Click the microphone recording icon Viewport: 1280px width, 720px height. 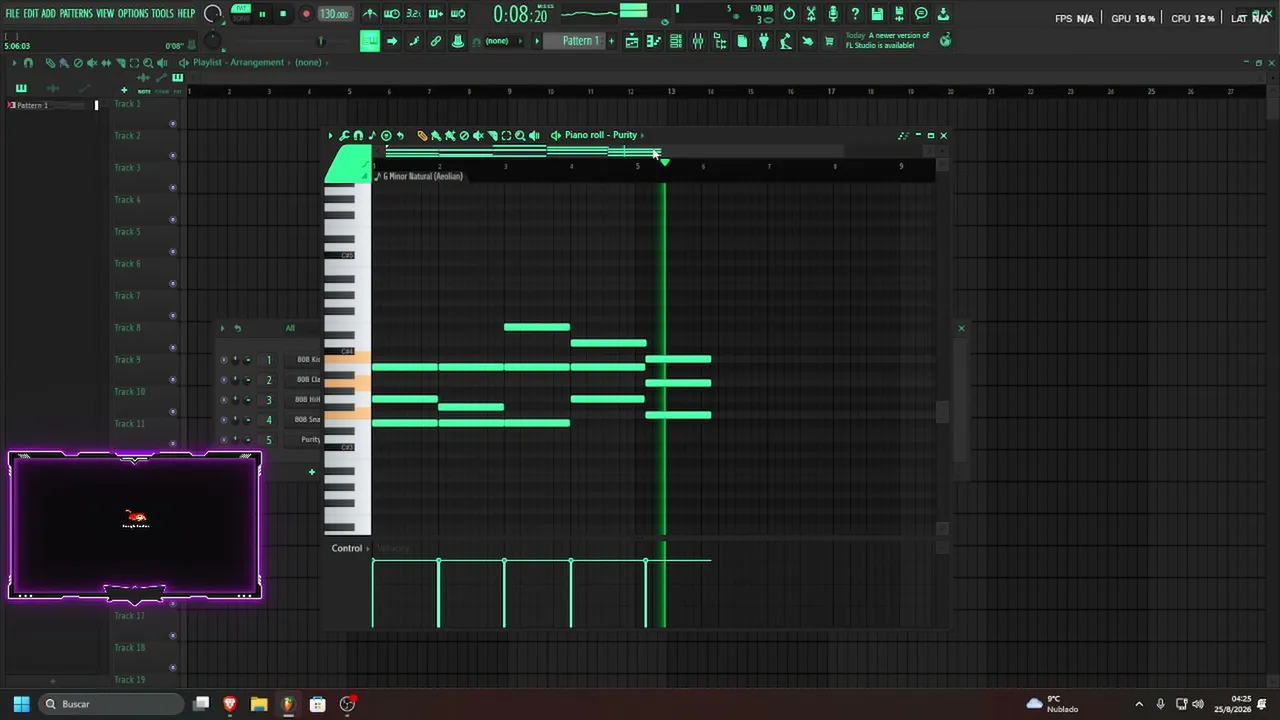click(833, 14)
